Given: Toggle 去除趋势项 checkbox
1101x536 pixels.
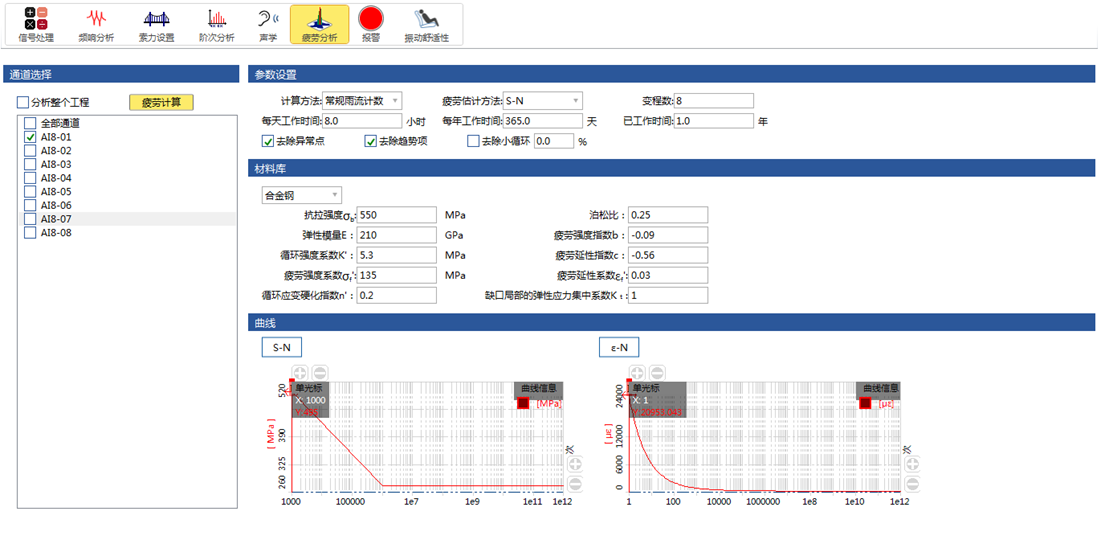Looking at the screenshot, I should (370, 141).
